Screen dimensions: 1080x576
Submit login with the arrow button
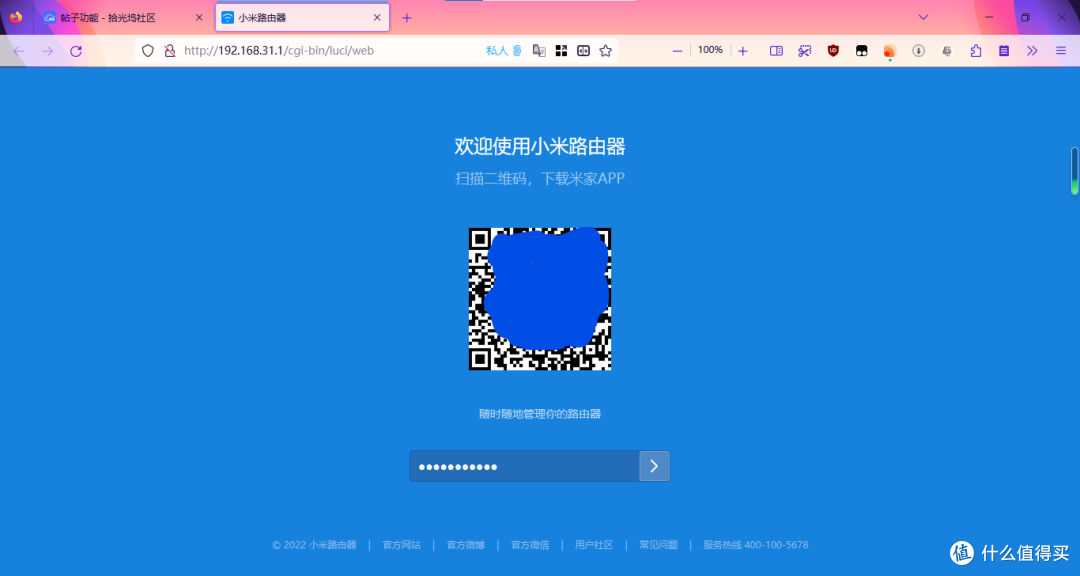click(x=654, y=466)
